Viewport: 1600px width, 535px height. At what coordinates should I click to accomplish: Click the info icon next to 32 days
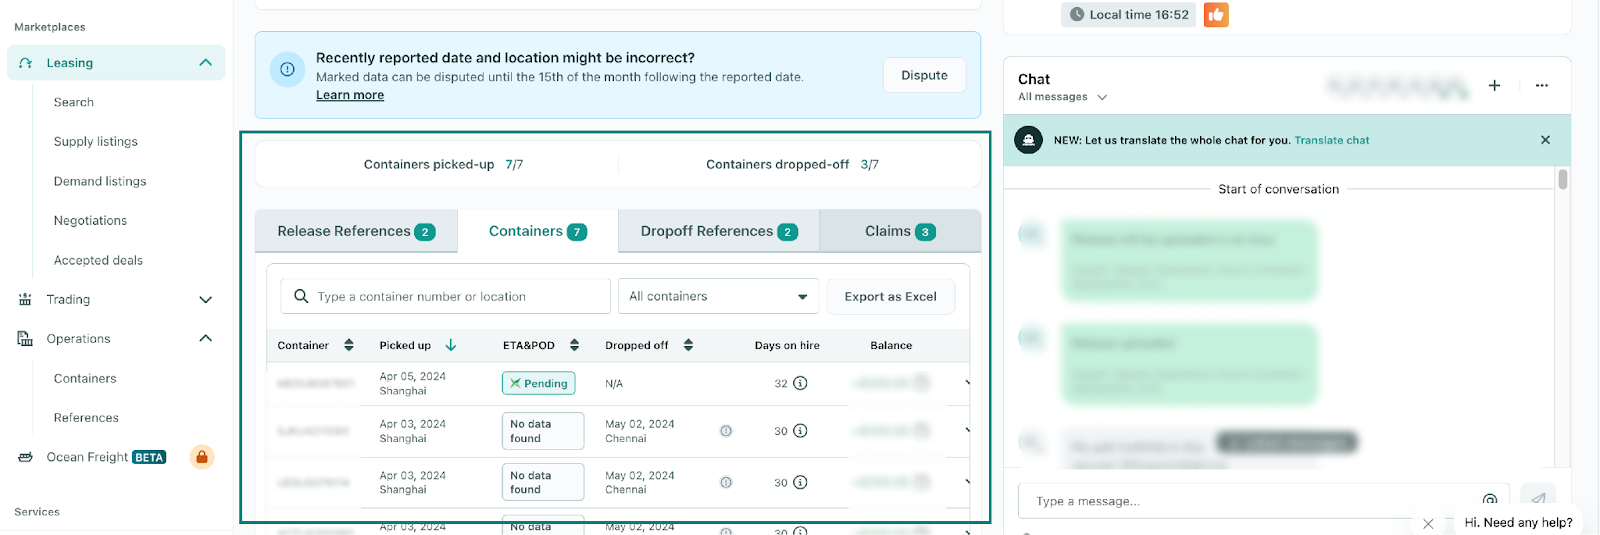(800, 383)
